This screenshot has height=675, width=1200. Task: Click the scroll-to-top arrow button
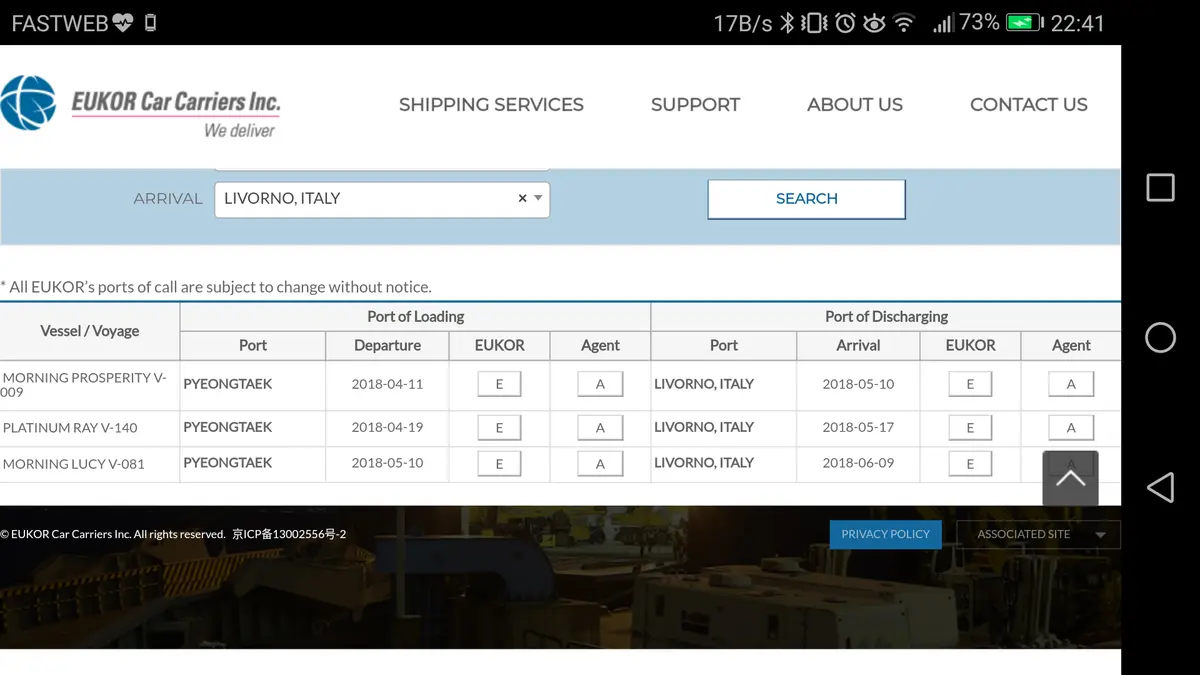click(x=1070, y=478)
